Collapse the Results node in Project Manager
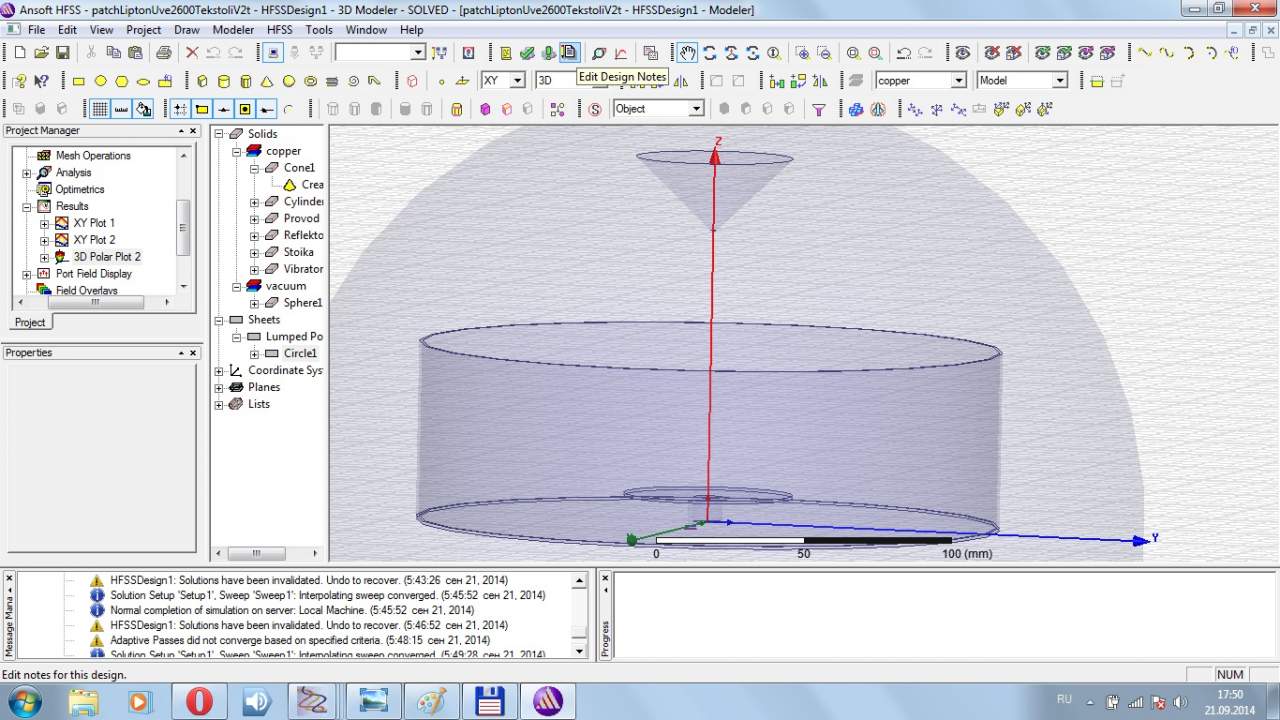Viewport: 1280px width, 720px height. [27, 207]
